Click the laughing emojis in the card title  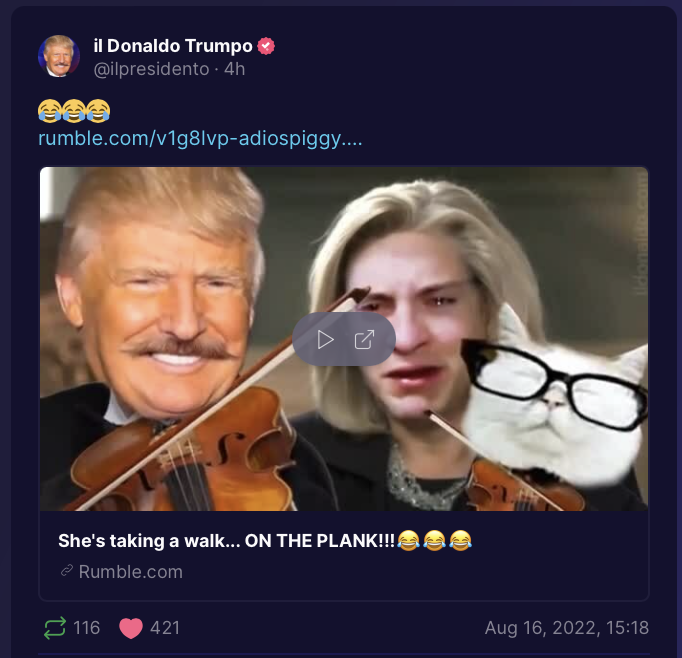[x=435, y=541]
